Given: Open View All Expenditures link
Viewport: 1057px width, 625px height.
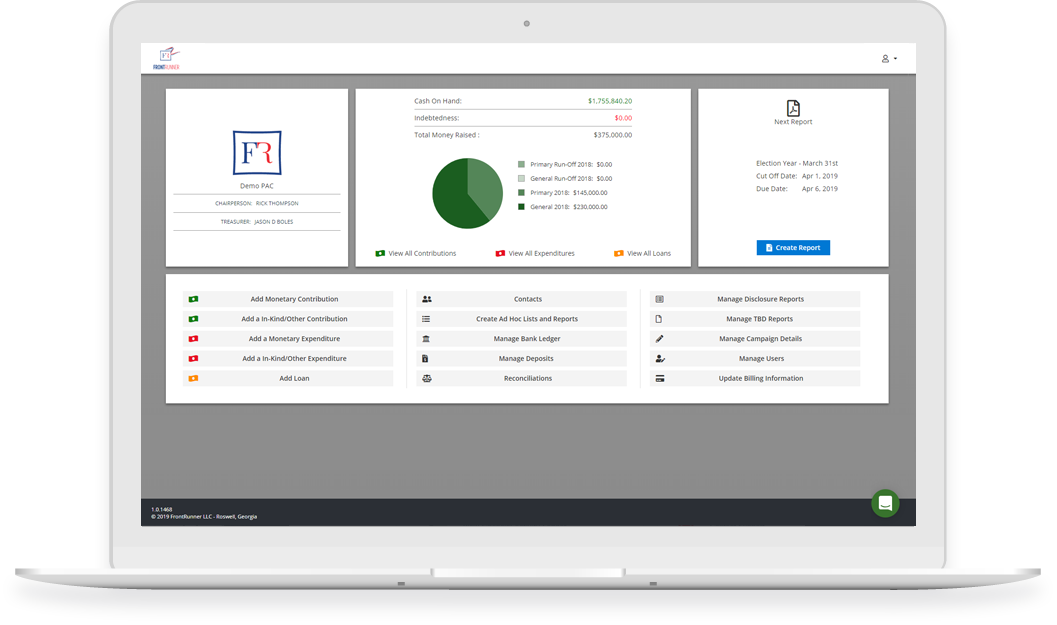Looking at the screenshot, I should pyautogui.click(x=541, y=254).
